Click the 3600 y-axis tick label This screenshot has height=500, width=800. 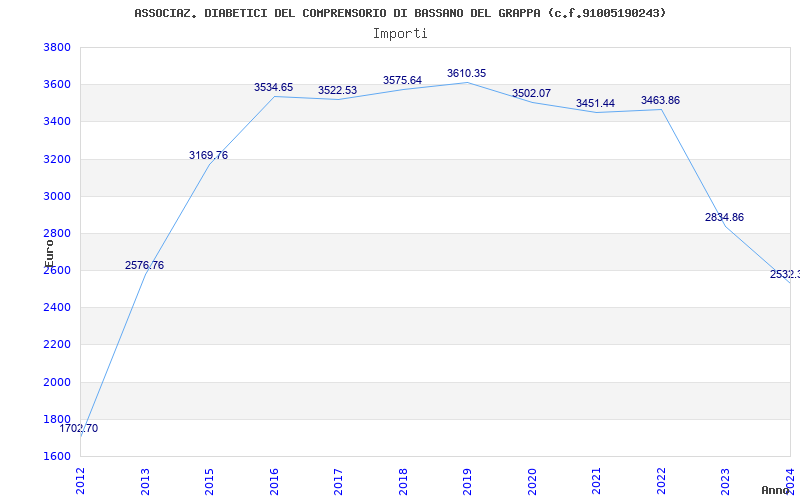pyautogui.click(x=57, y=84)
